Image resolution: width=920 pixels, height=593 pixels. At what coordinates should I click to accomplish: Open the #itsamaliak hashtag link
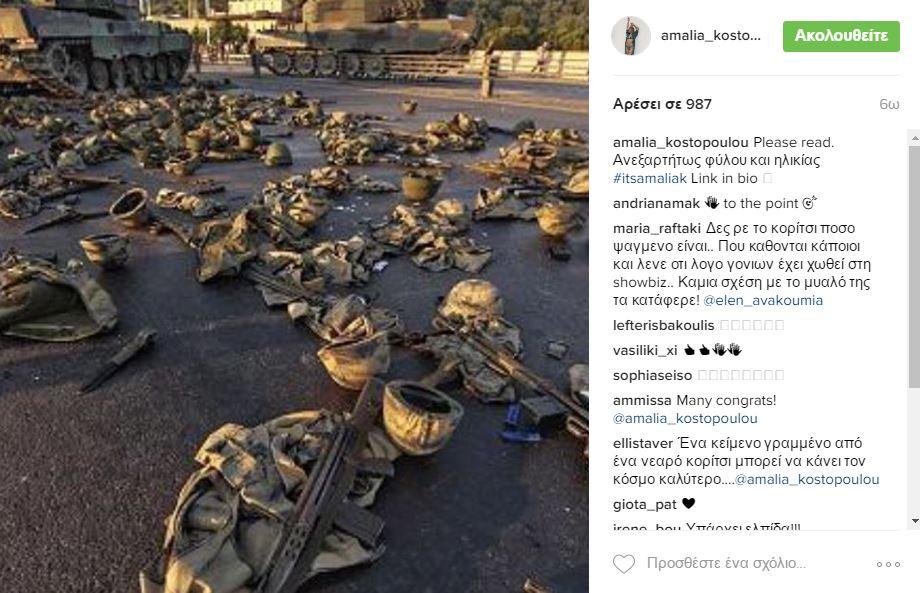point(650,178)
